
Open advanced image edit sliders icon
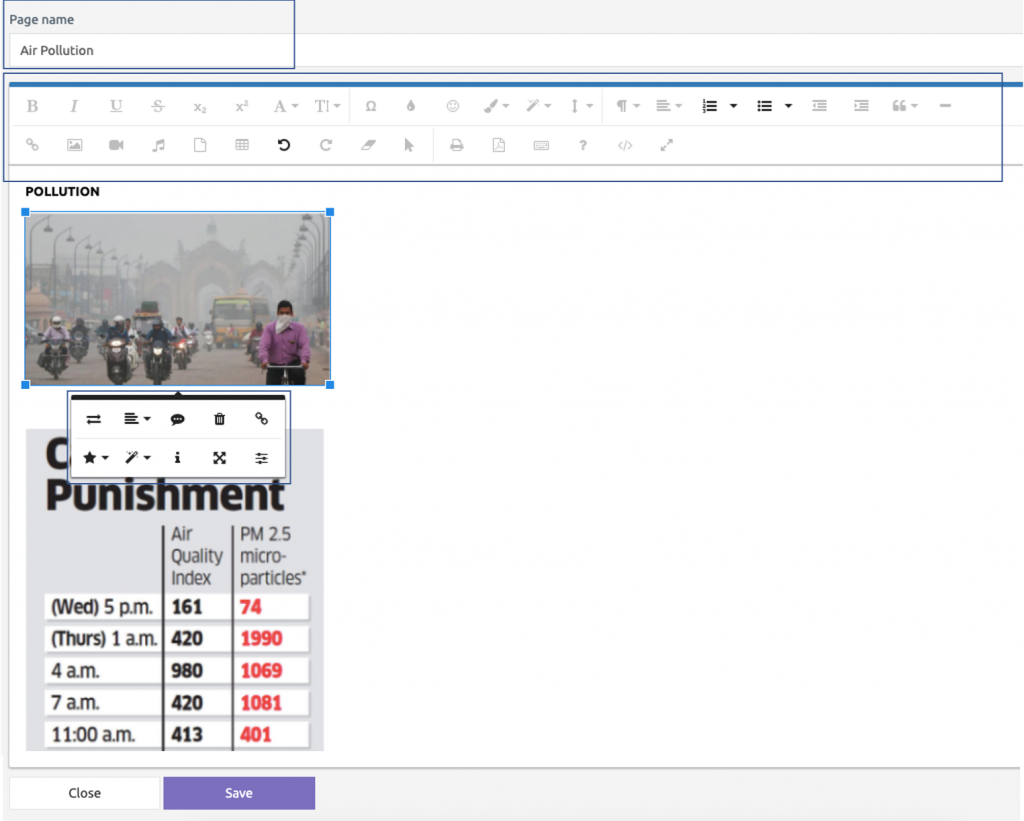pos(262,458)
